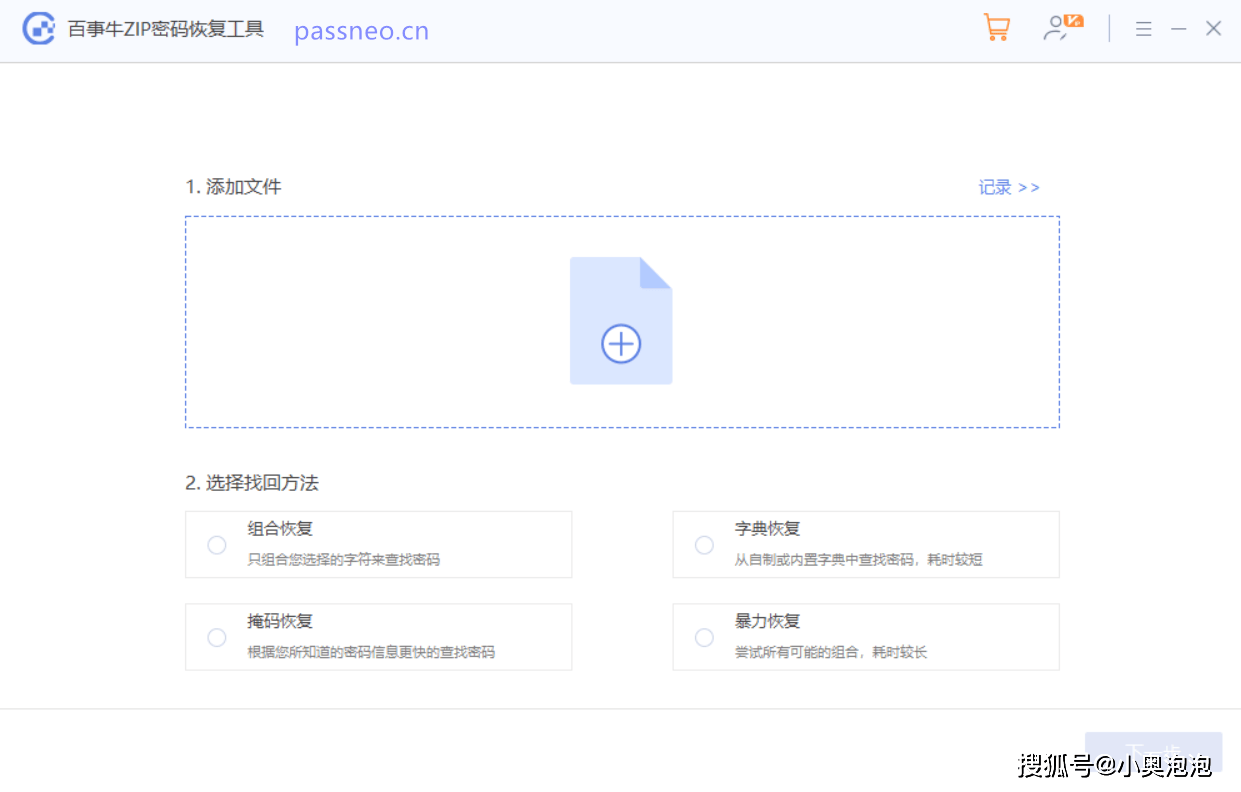
Task: Minimize the ZIP password recovery window
Action: (x=1179, y=29)
